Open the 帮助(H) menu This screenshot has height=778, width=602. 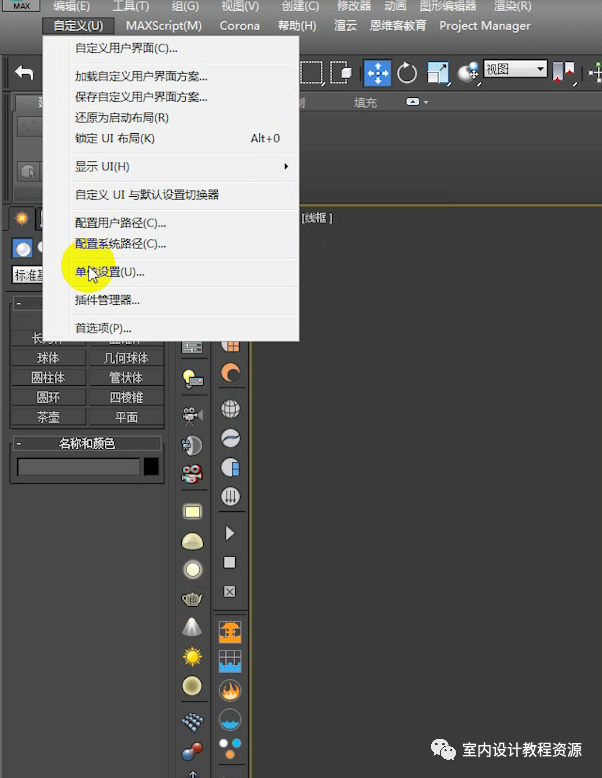(x=297, y=26)
